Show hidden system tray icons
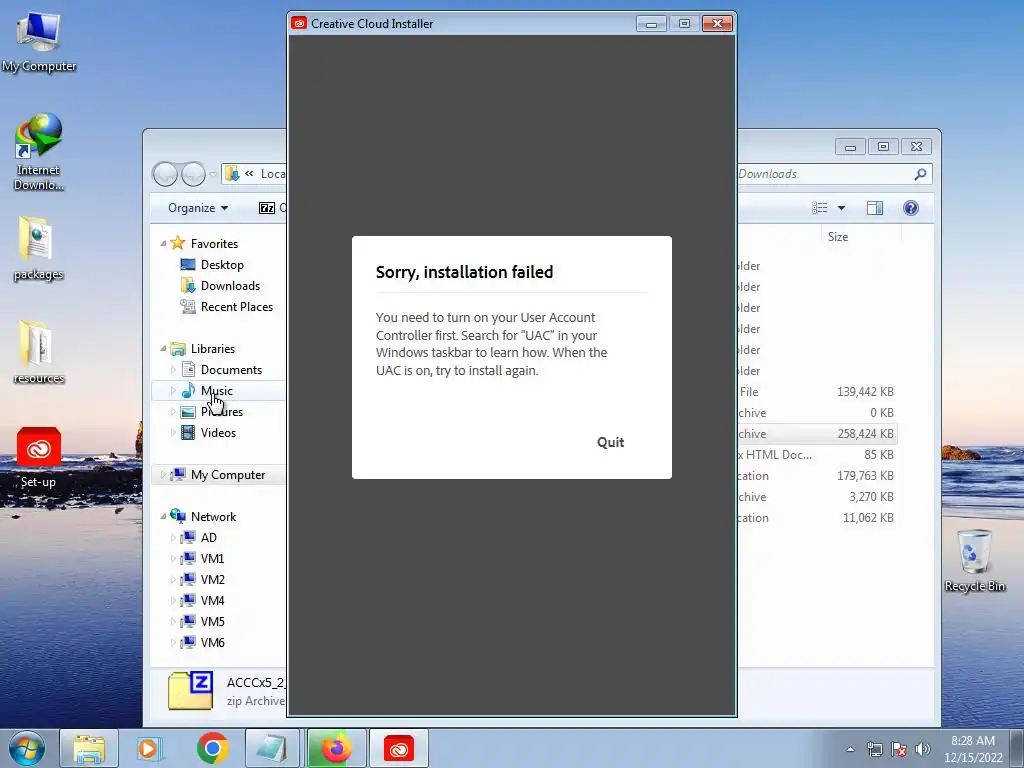Screen dimensions: 1024x768 [x=850, y=749]
